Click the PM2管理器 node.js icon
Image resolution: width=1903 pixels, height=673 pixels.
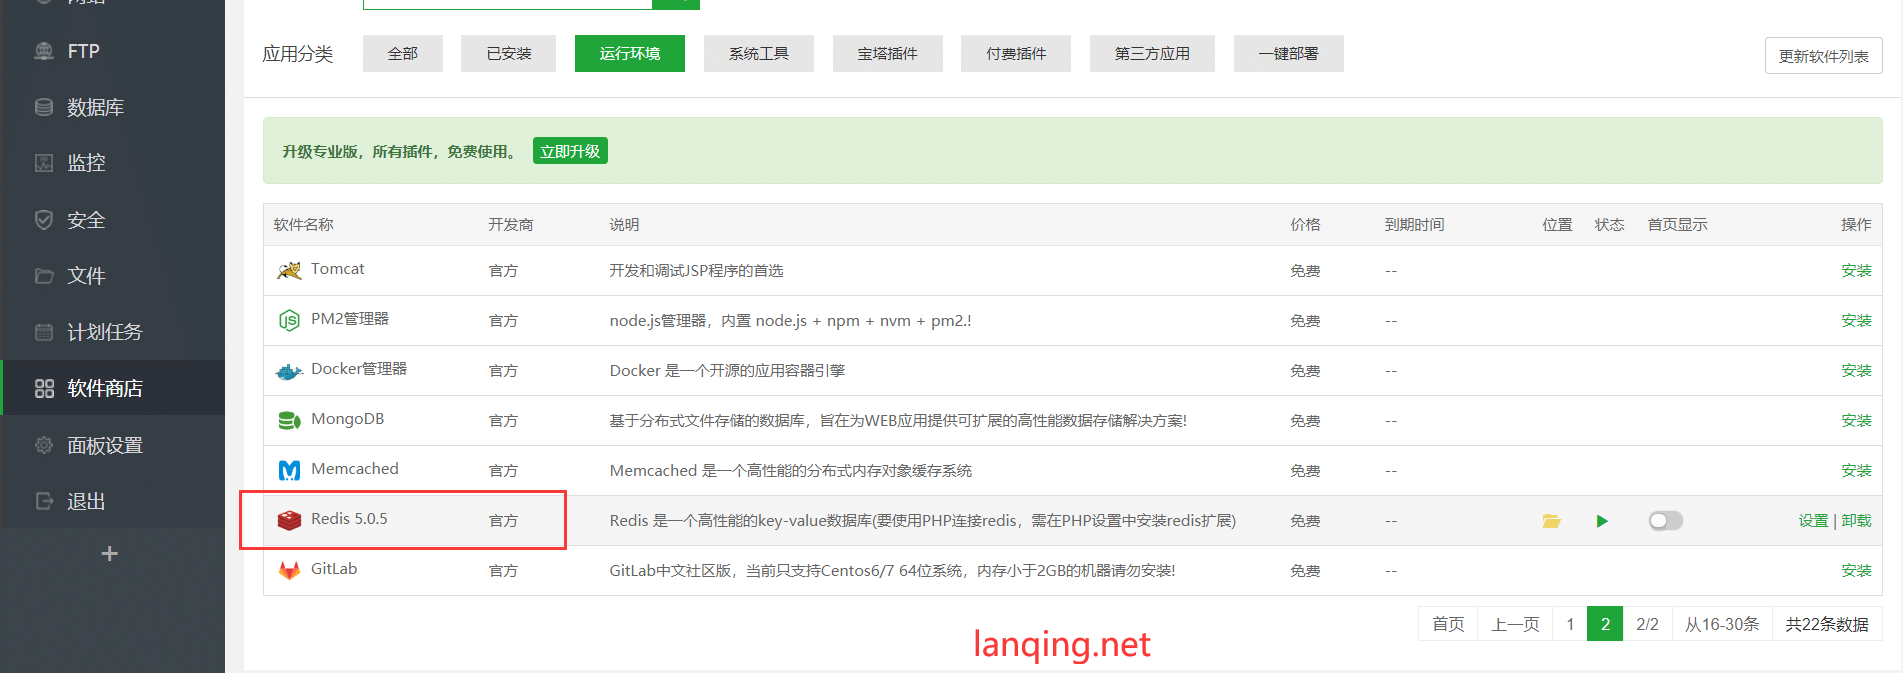click(x=289, y=320)
